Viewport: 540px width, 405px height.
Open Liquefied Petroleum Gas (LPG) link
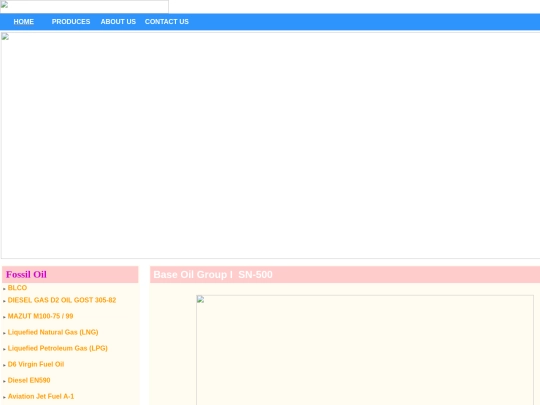tap(58, 348)
